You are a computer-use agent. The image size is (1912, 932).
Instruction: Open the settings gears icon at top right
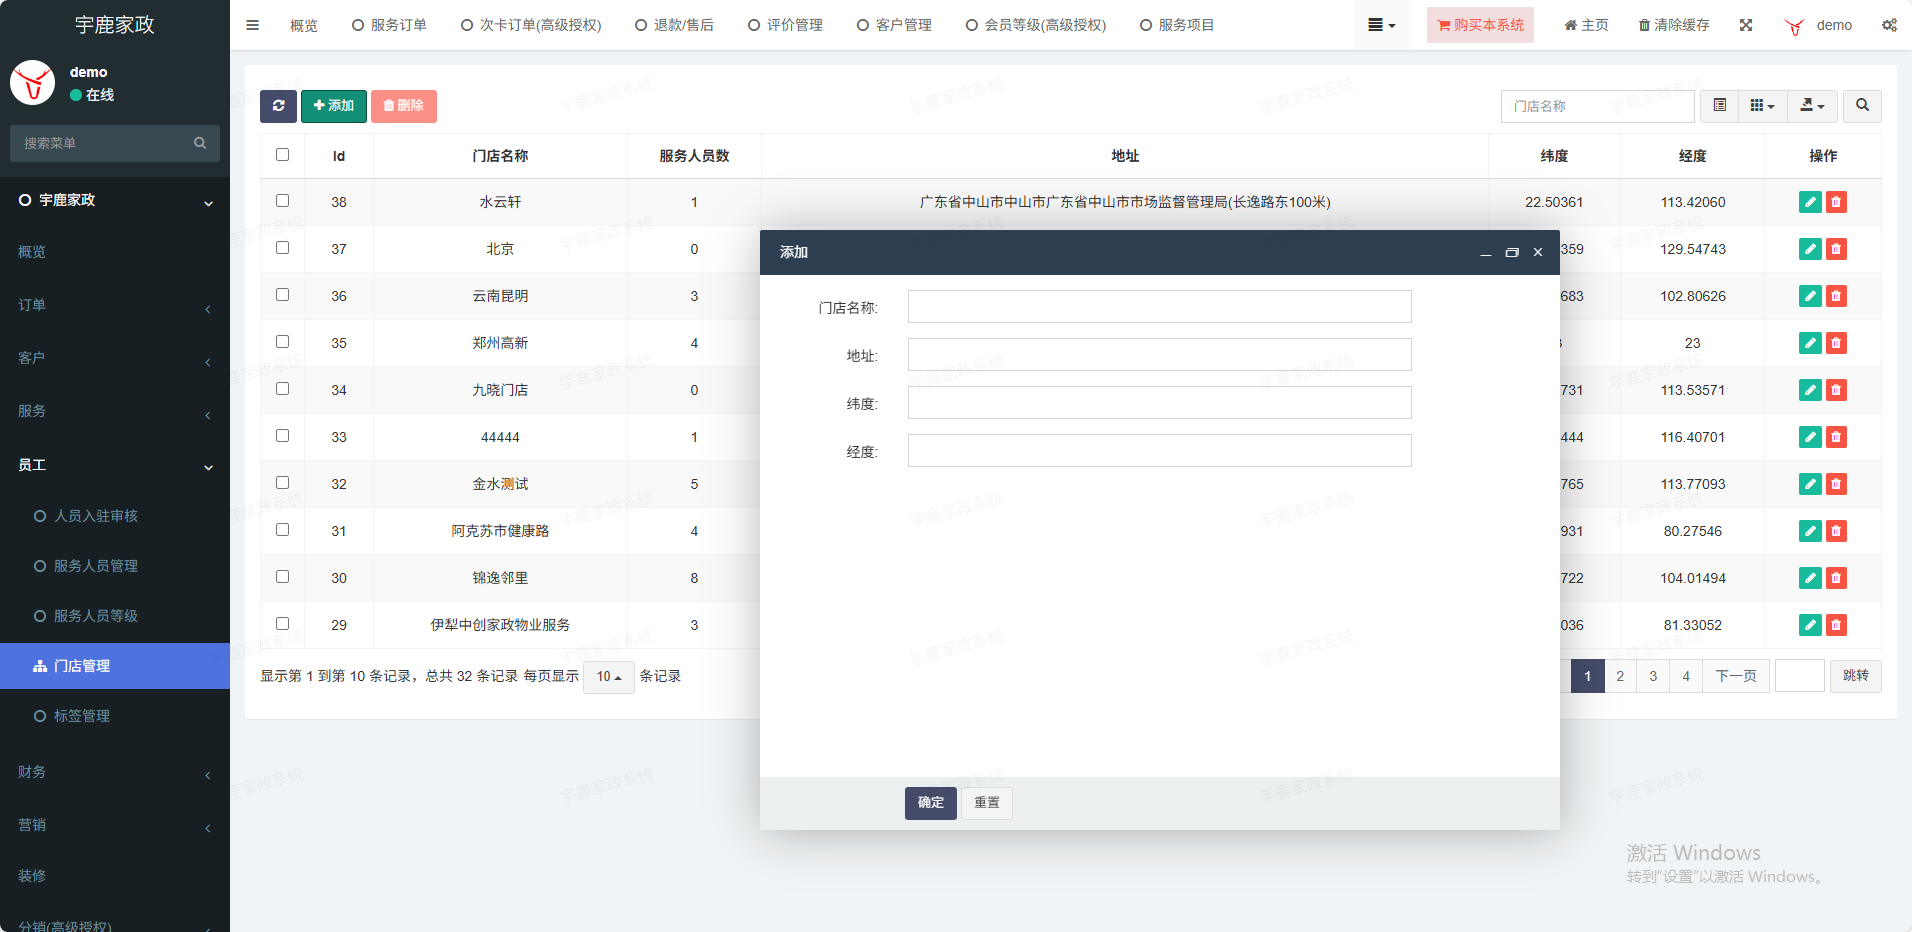tap(1889, 25)
